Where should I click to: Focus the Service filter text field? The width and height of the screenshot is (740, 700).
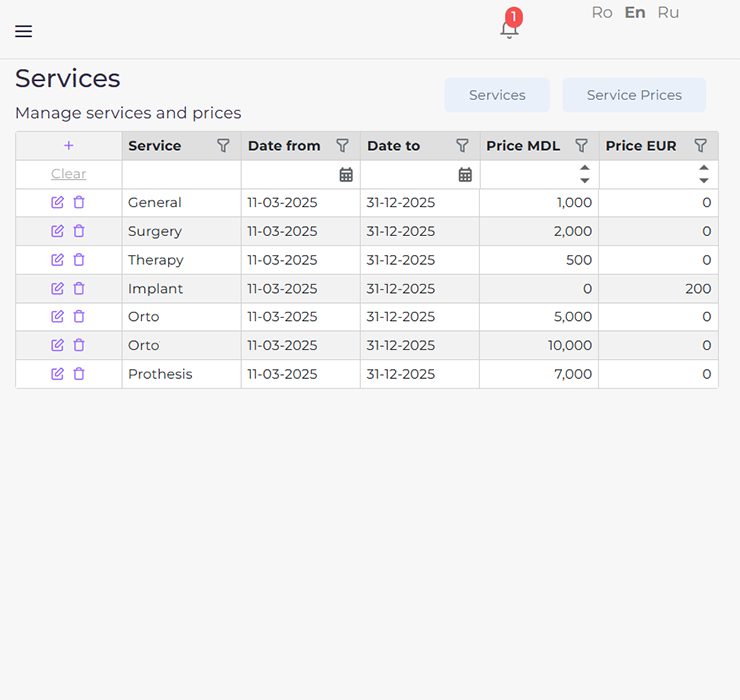click(x=182, y=175)
